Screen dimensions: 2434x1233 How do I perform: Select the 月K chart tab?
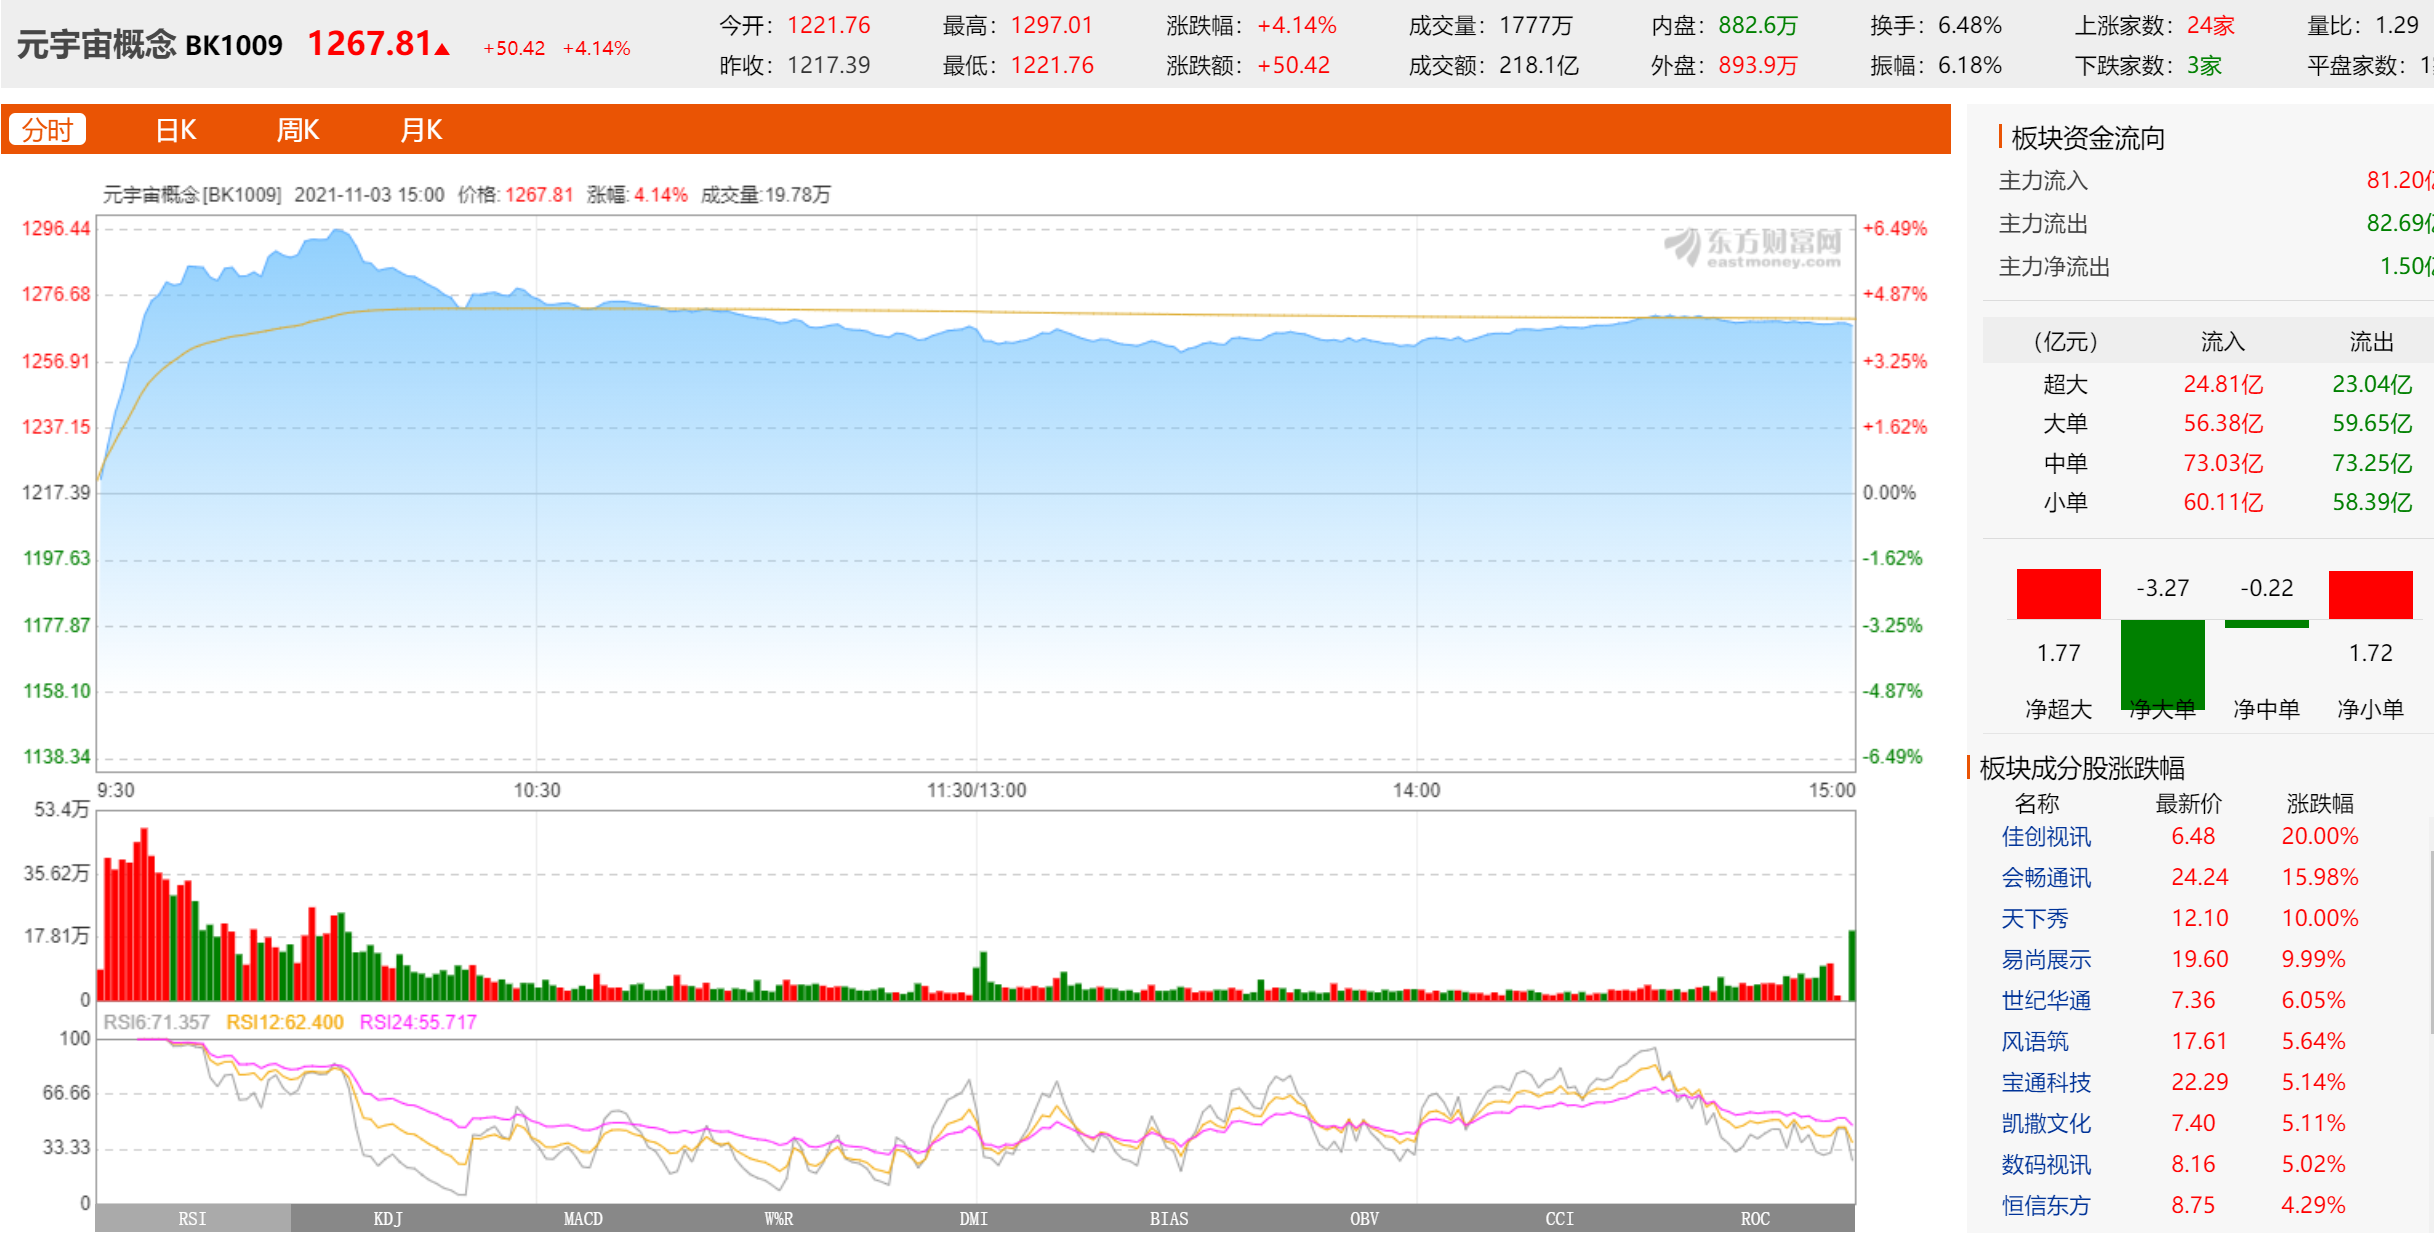420,130
